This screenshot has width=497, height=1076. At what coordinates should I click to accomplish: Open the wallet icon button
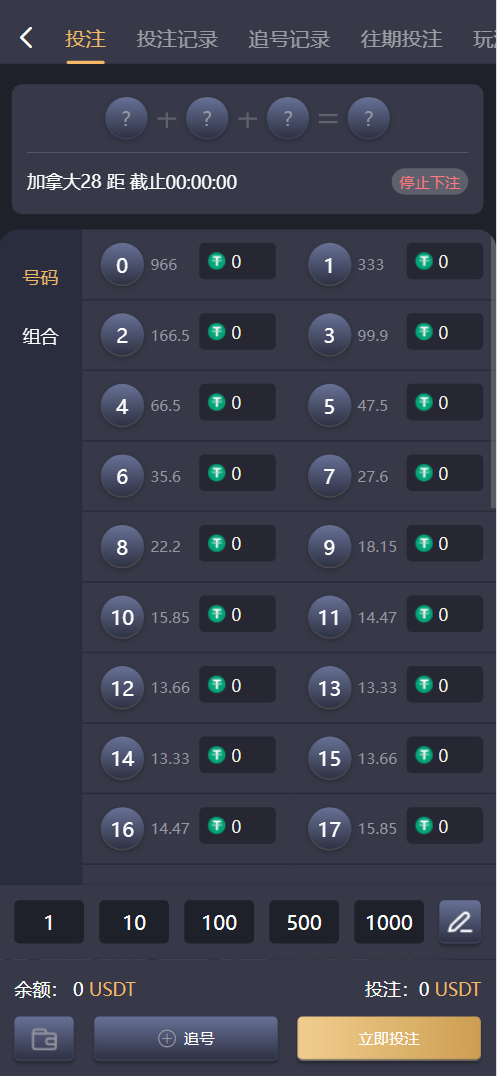click(x=44, y=1038)
